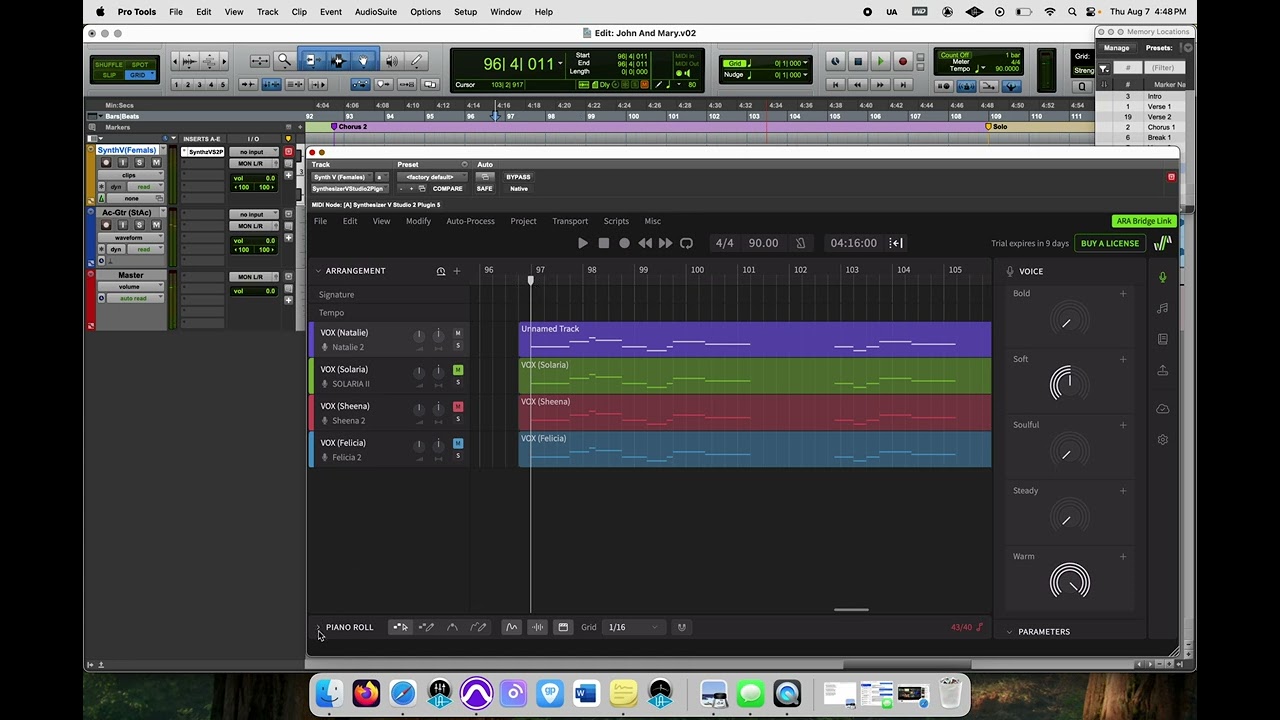Image resolution: width=1280 pixels, height=720 pixels.
Task: Click the Synthesizer V loop button
Action: point(686,243)
